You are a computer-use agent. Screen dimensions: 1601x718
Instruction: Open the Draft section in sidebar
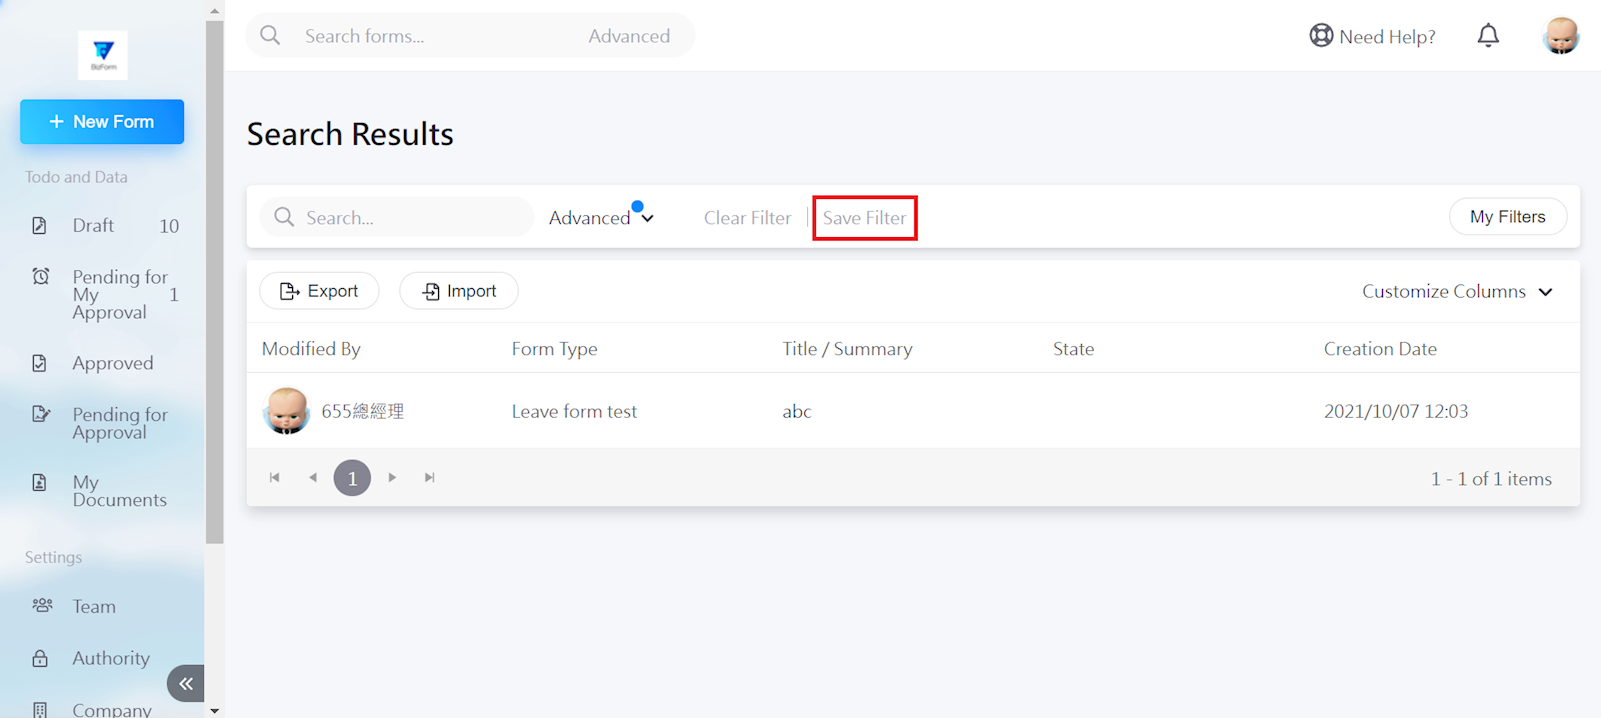(93, 226)
